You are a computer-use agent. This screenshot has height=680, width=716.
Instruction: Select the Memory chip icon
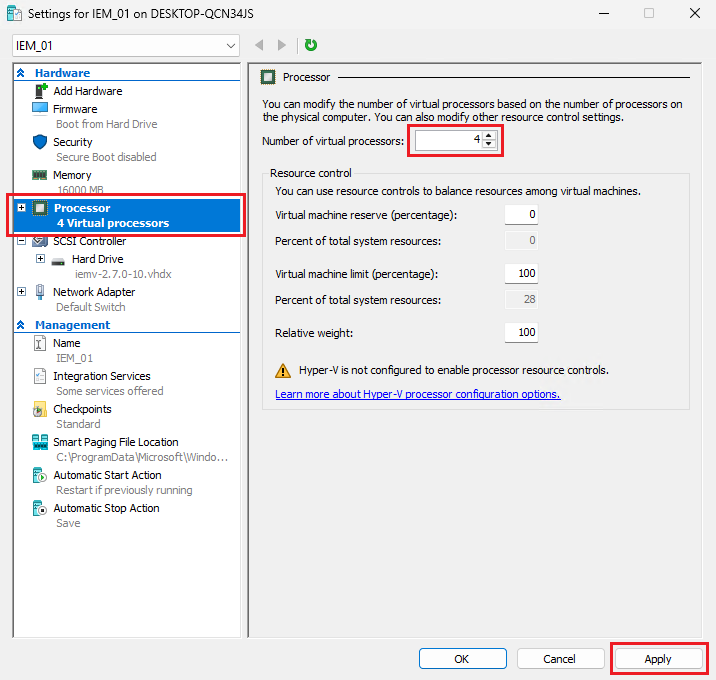[40, 175]
